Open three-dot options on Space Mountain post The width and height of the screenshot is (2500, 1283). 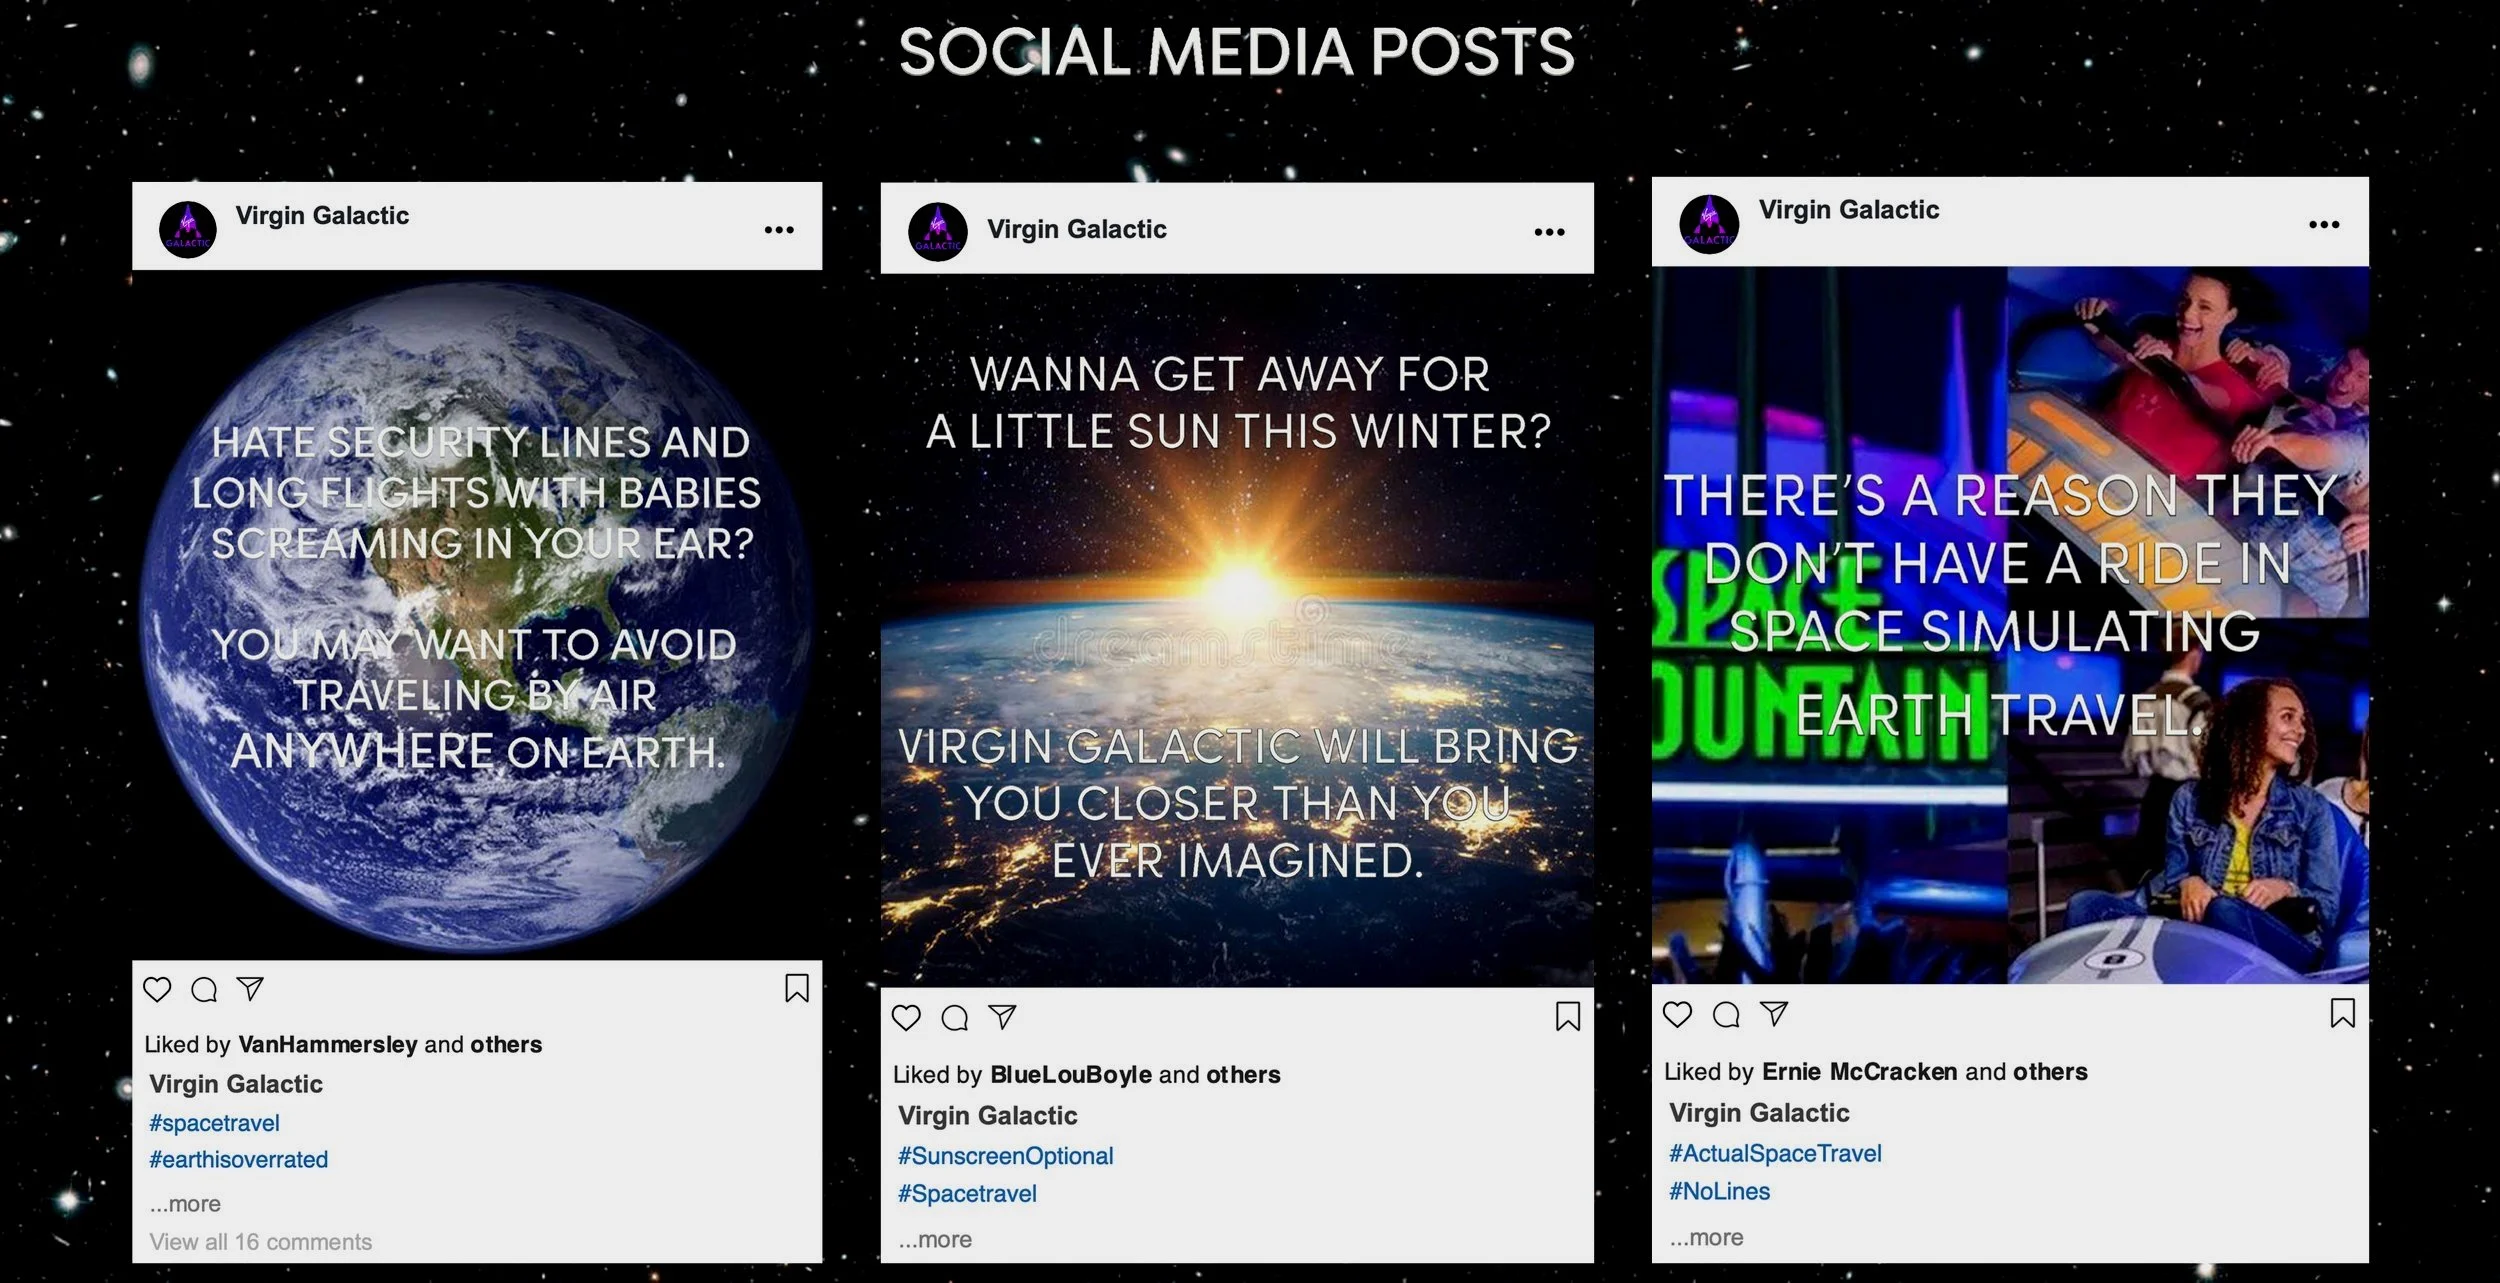coord(2324,224)
